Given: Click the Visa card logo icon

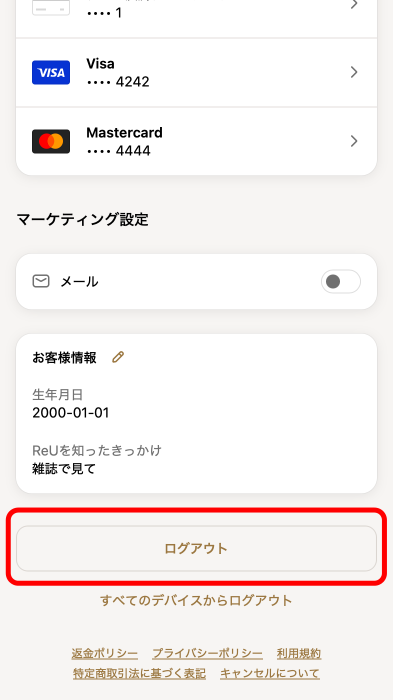Looking at the screenshot, I should 51,72.
